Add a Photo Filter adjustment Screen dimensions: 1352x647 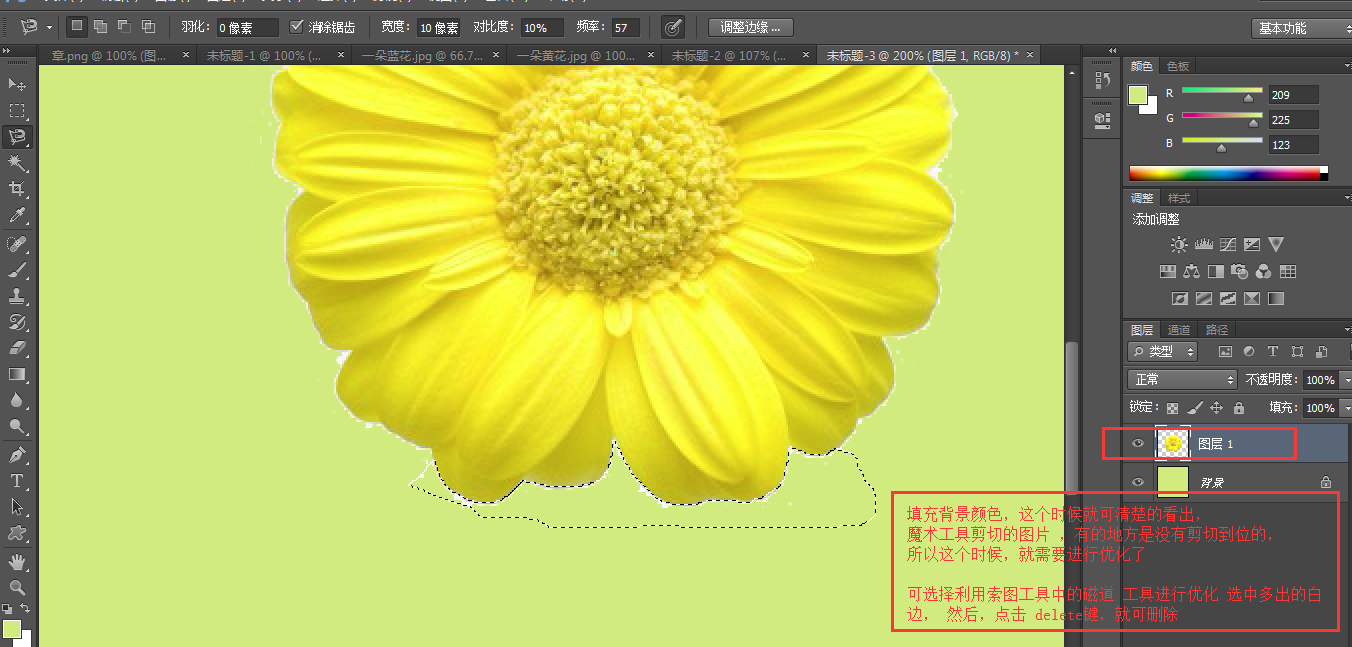pyautogui.click(x=1240, y=271)
